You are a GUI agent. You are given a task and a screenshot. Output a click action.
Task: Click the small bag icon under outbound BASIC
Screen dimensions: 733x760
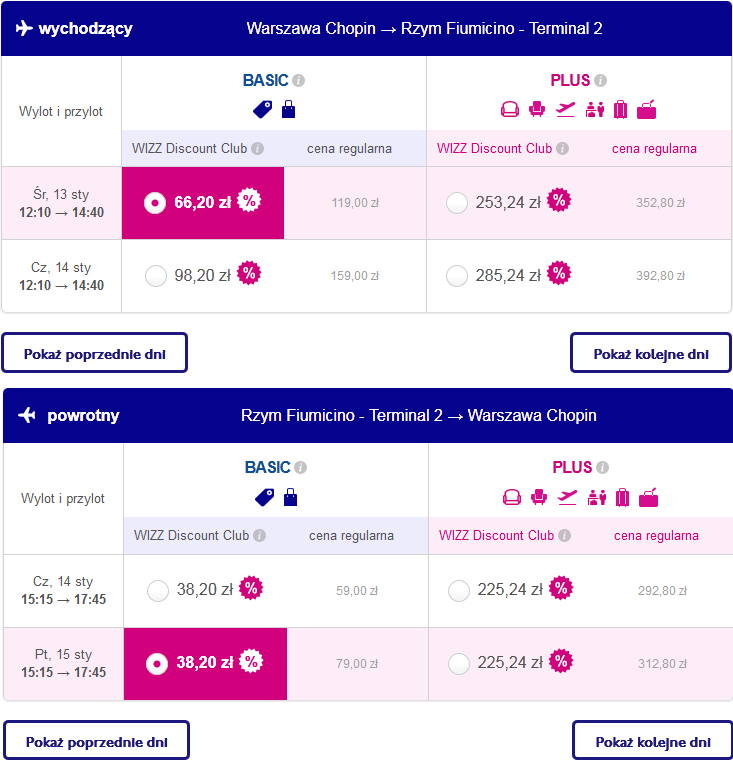point(288,109)
